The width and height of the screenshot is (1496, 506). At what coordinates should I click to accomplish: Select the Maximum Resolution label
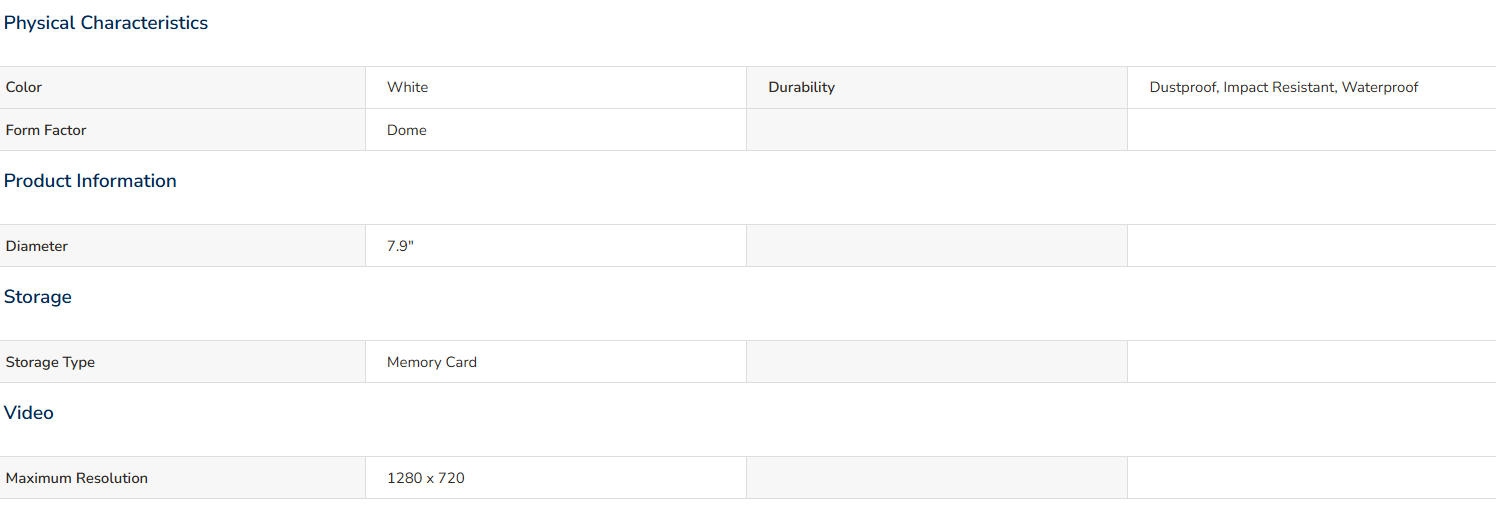coord(77,478)
